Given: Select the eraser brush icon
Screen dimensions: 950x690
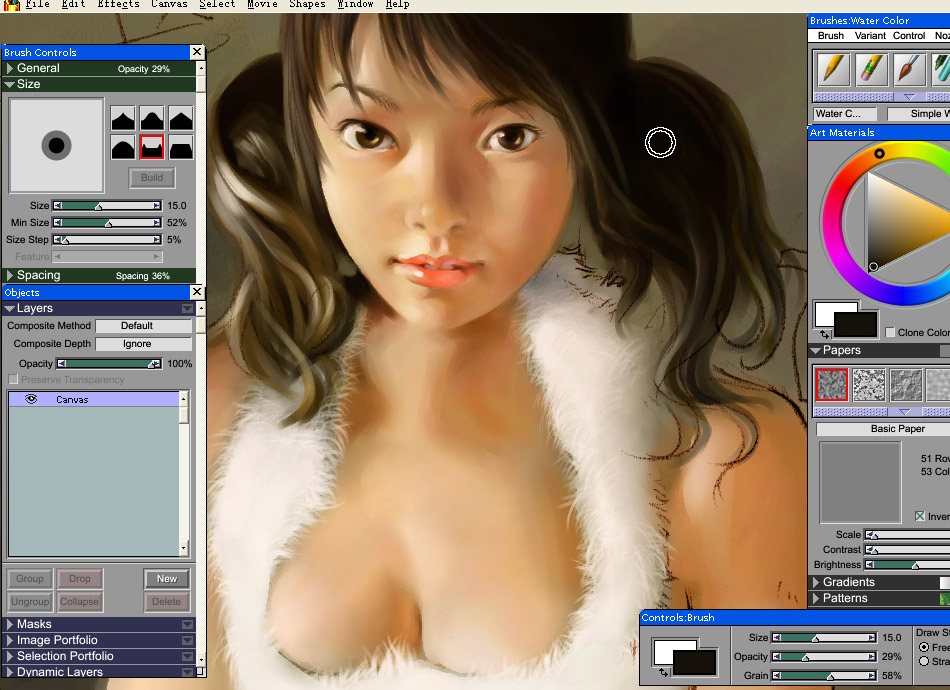Looking at the screenshot, I should (871, 70).
